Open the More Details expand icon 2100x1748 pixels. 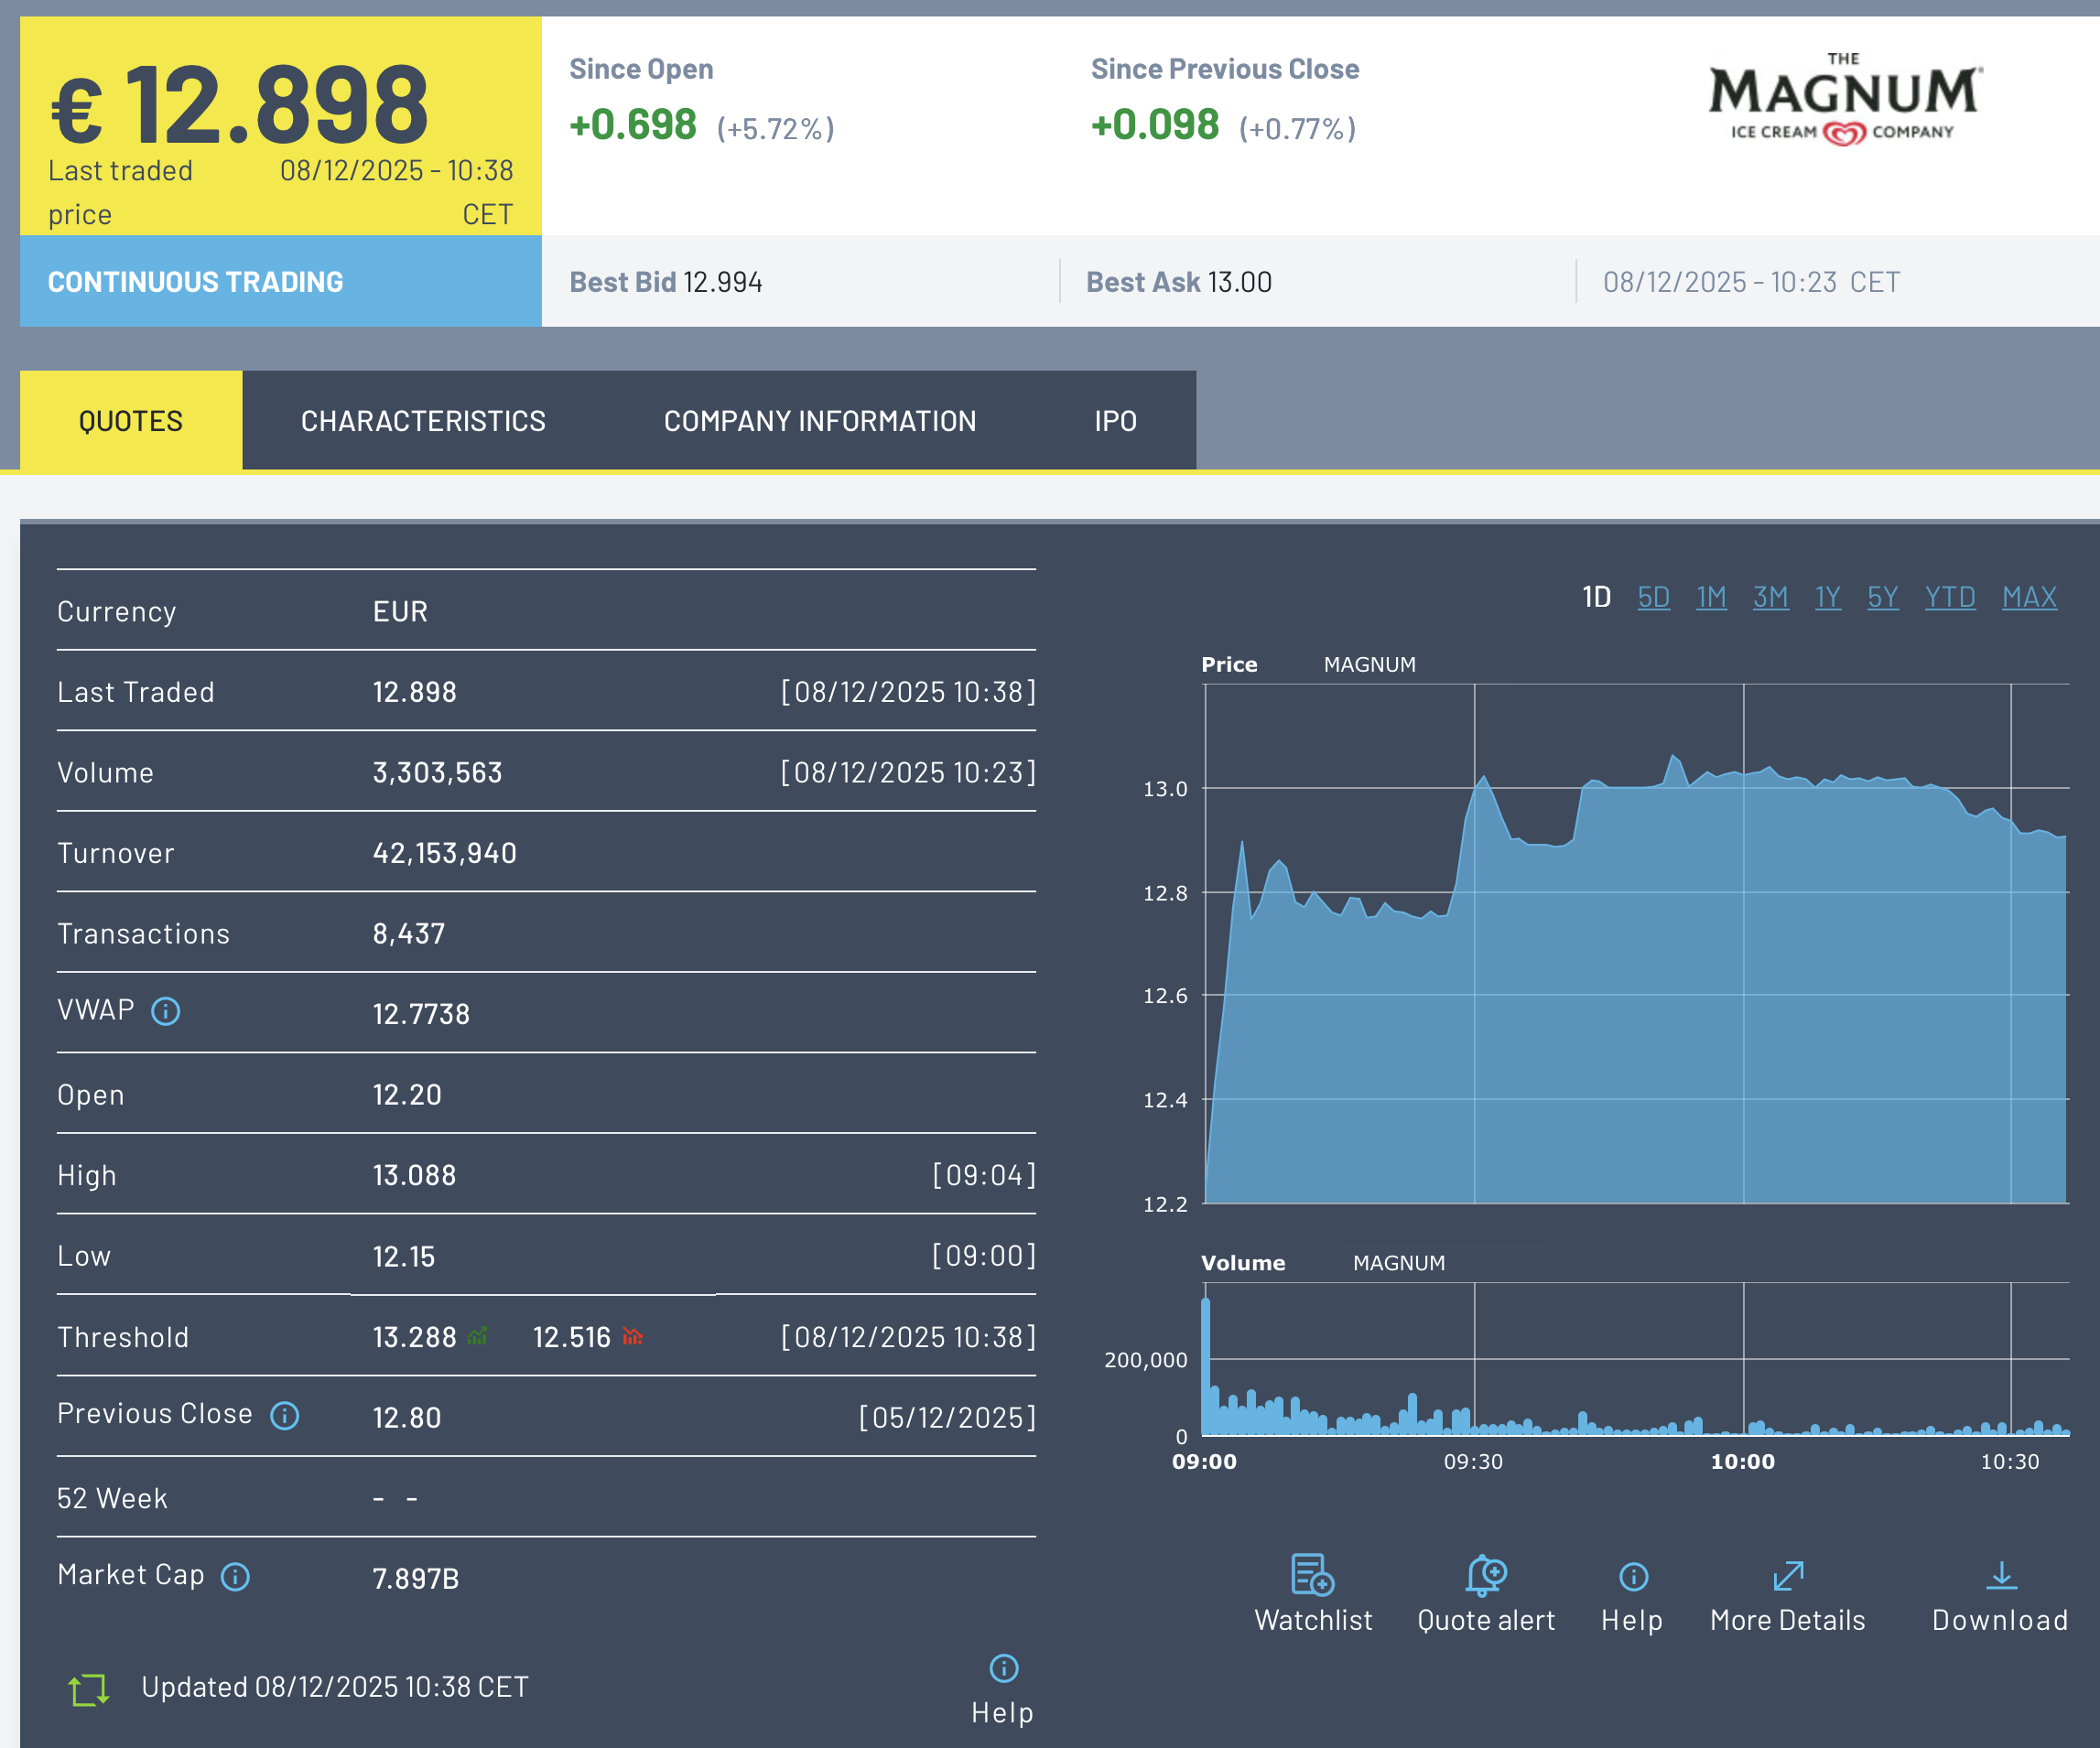[x=1787, y=1577]
